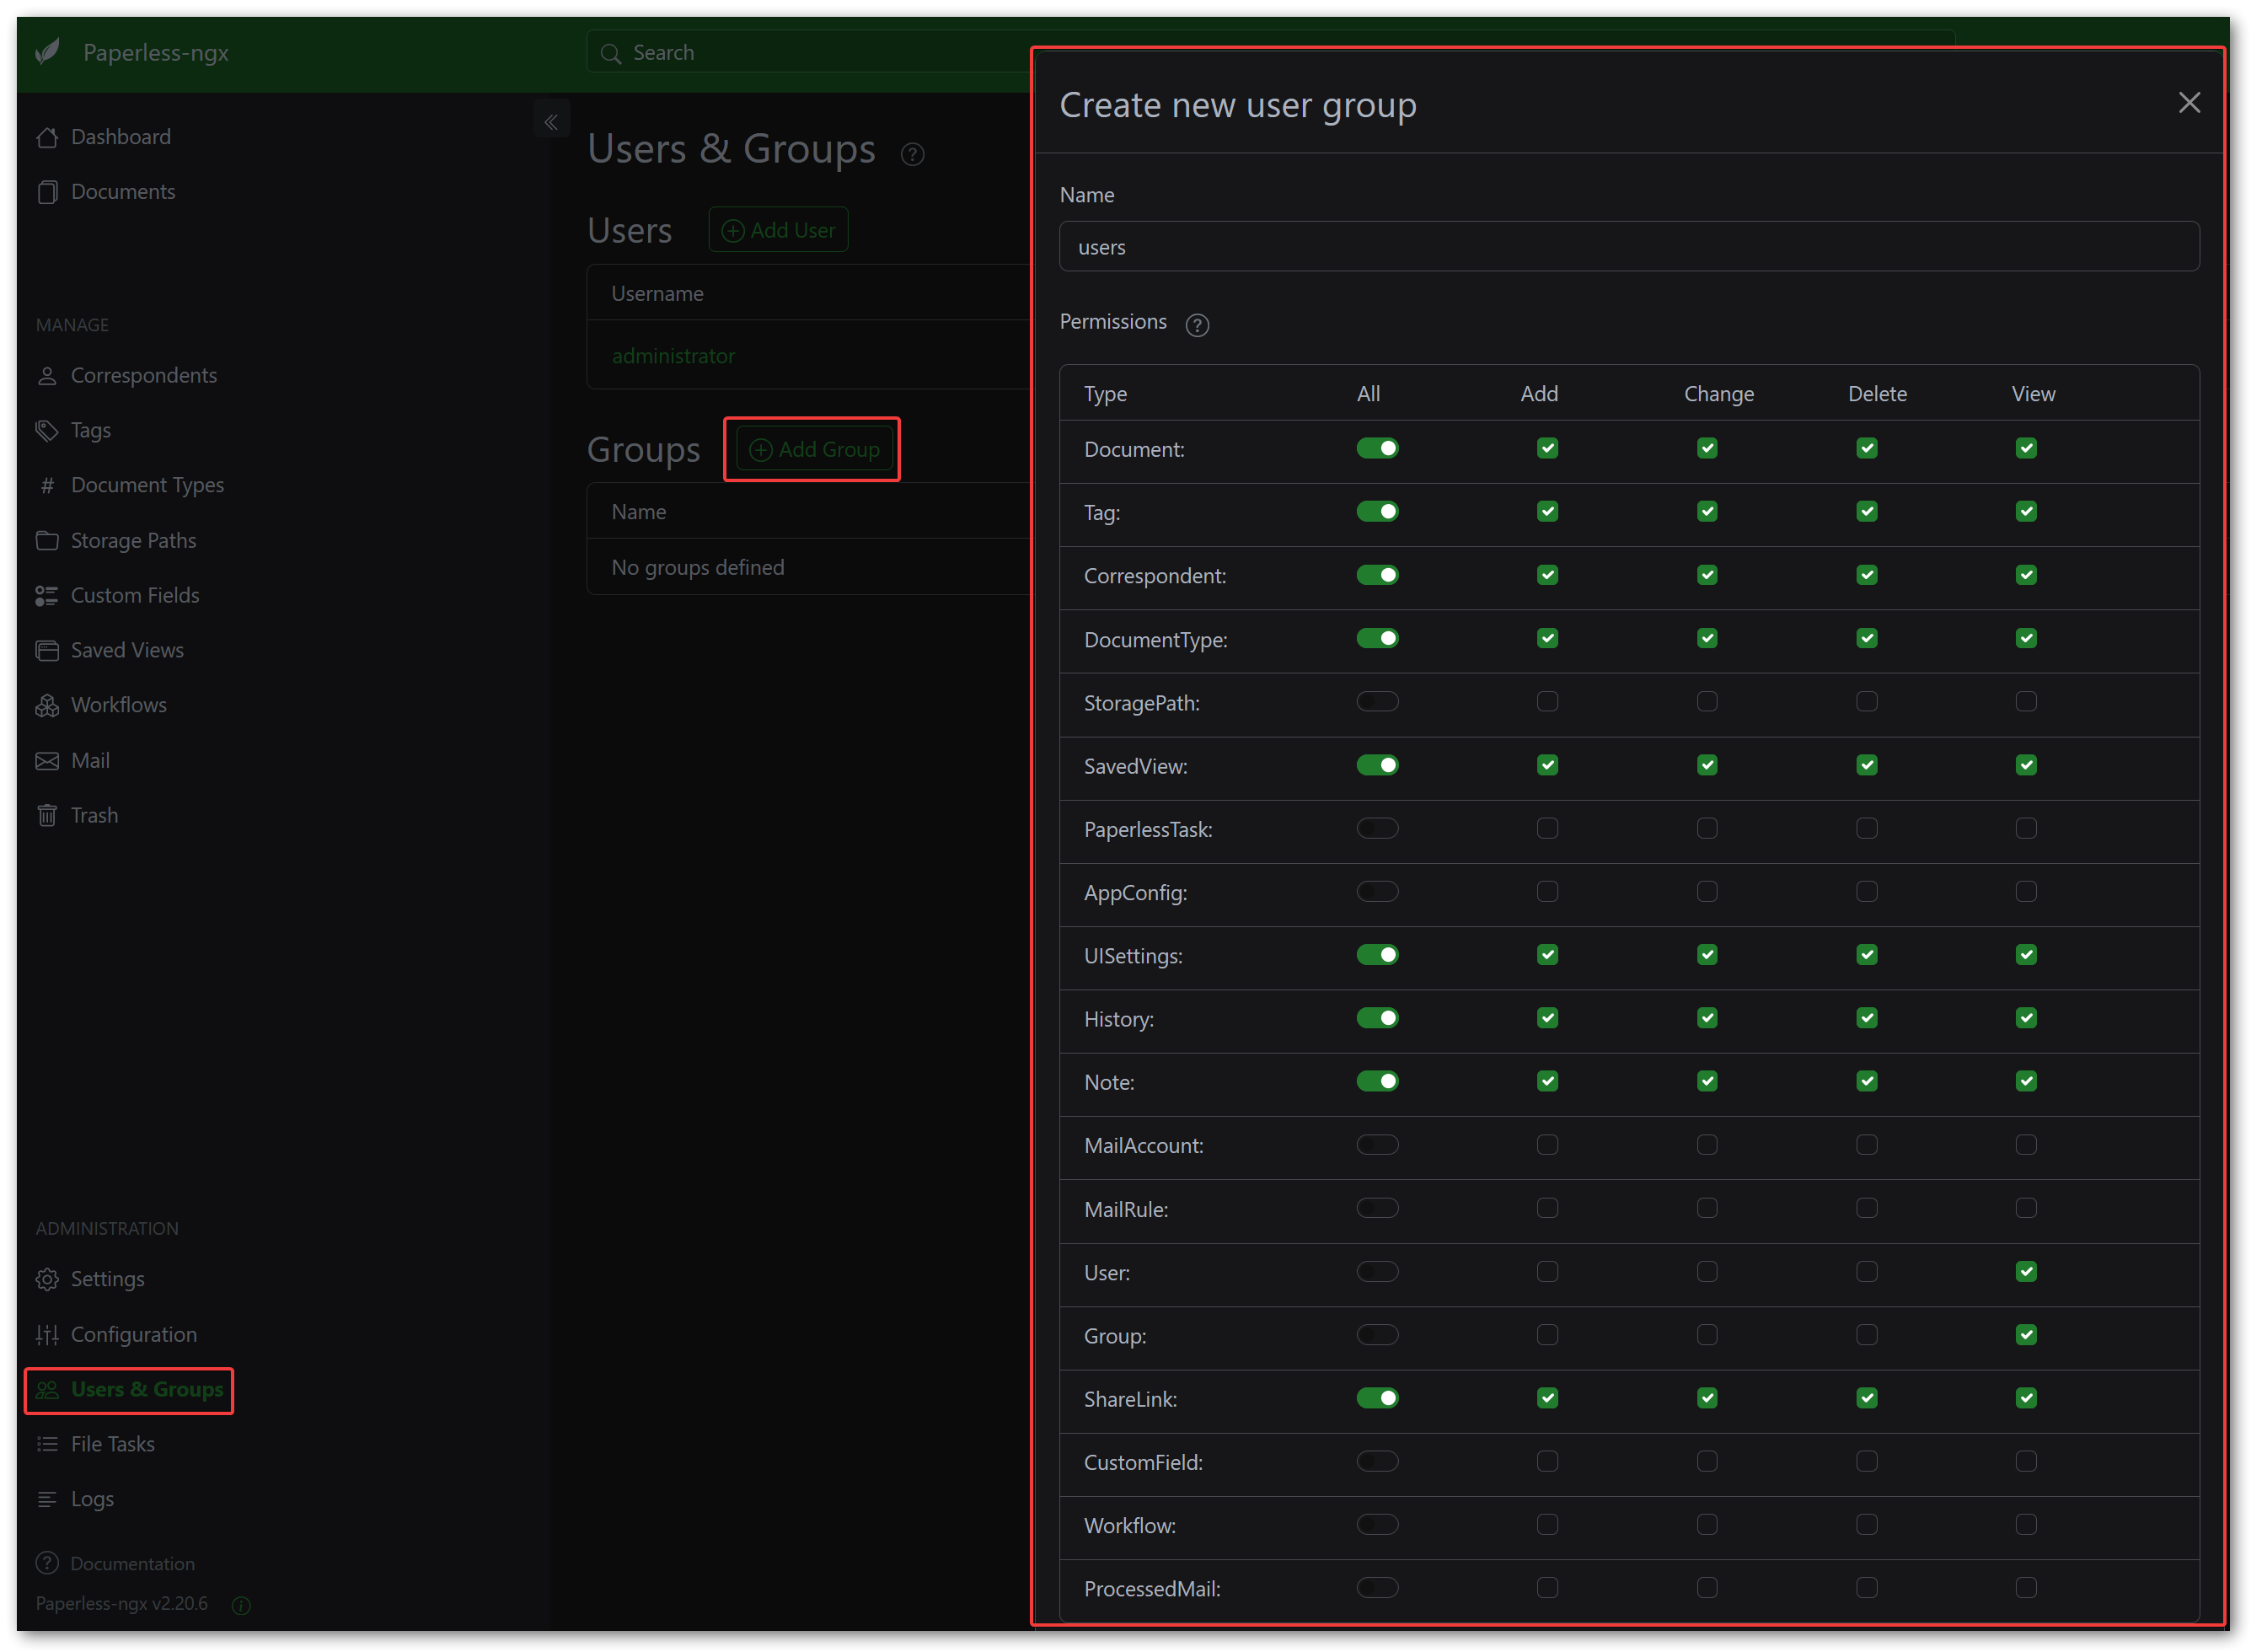
Task: Open the Mail envelope icon
Action: 47,760
